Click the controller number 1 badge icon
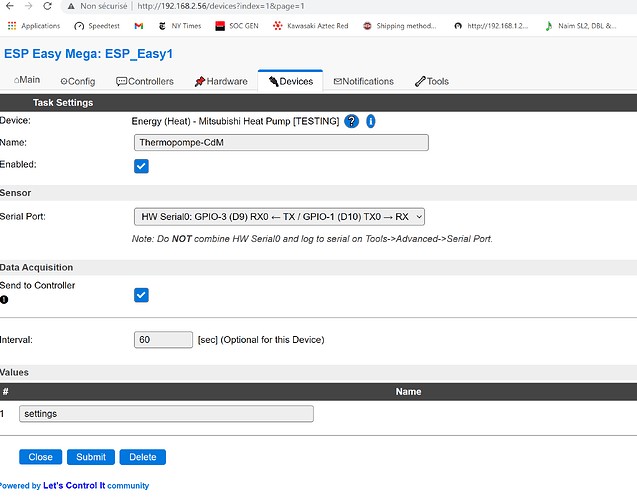The width and height of the screenshot is (637, 500). [4, 300]
